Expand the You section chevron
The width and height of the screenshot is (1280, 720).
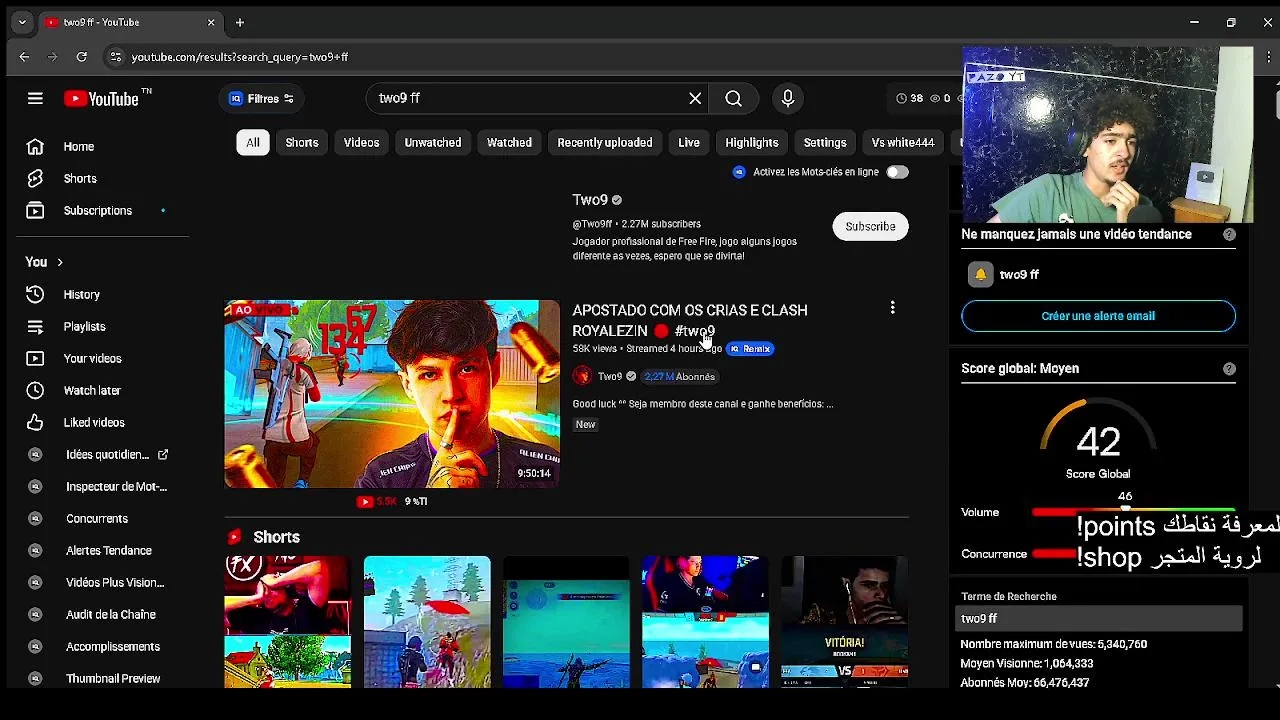point(60,262)
